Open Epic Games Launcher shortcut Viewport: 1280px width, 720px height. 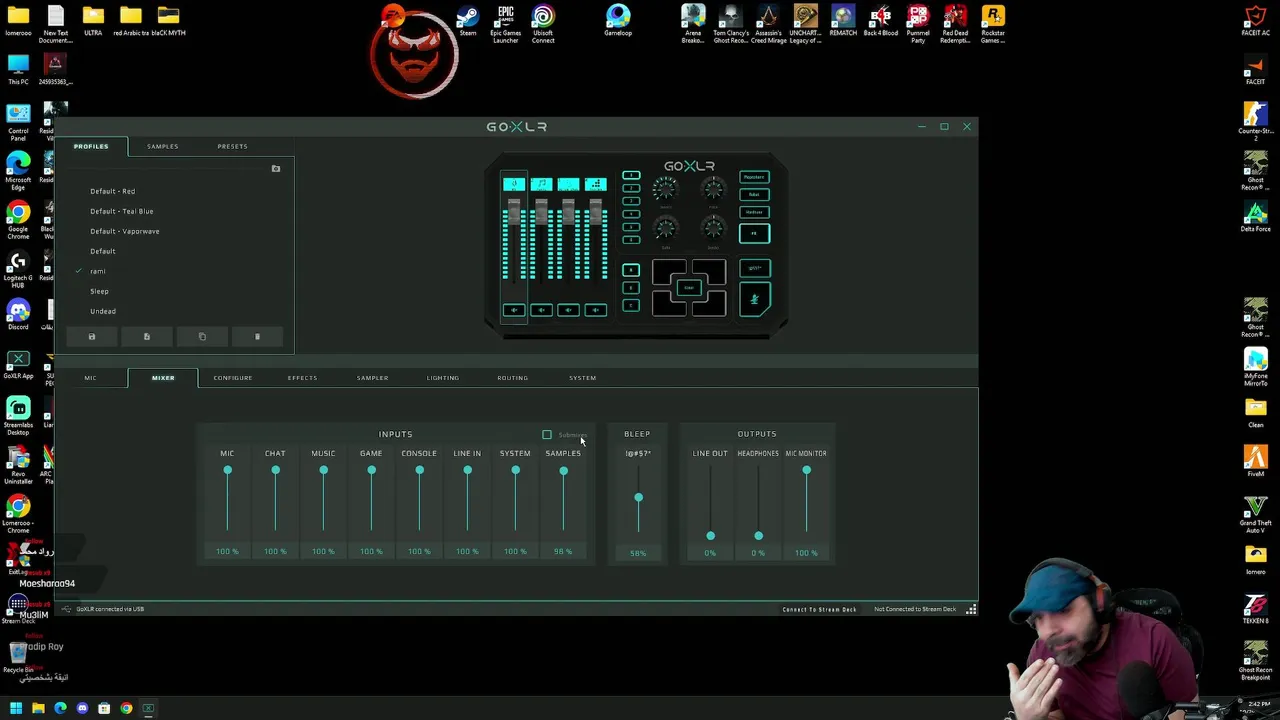coord(505,24)
